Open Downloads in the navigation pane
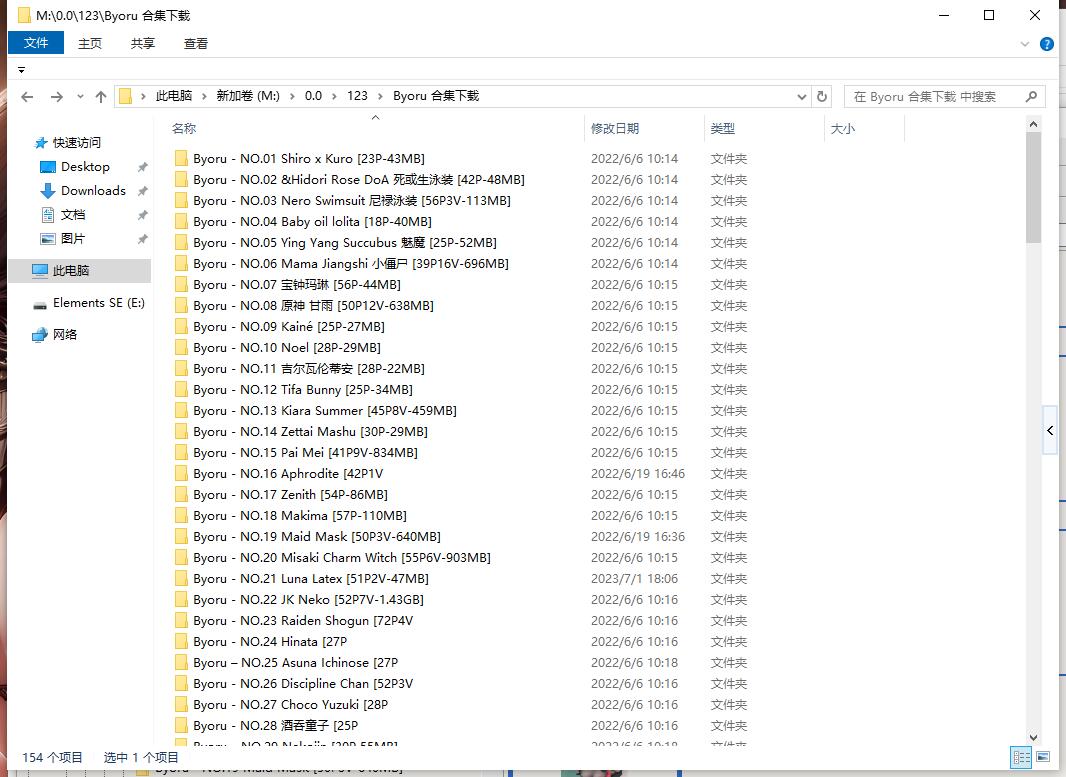The image size is (1066, 777). (x=93, y=190)
